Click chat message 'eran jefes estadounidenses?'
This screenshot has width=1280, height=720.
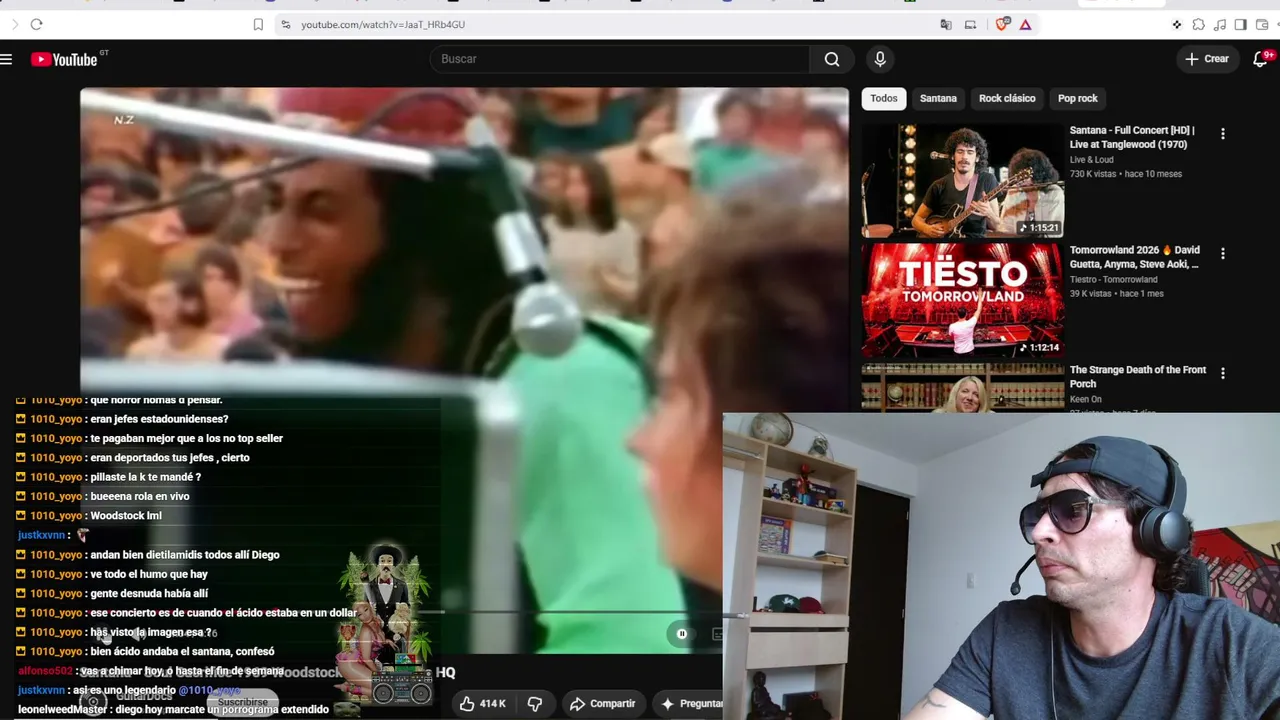[159, 419]
